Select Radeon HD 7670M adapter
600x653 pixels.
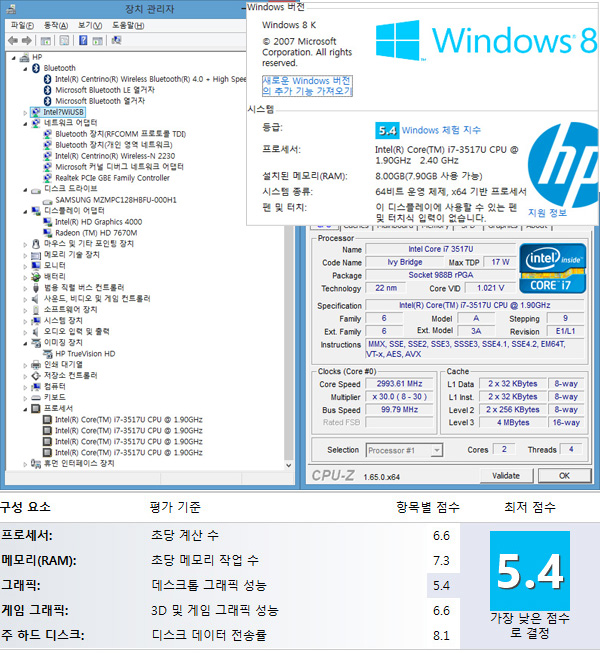click(x=96, y=233)
